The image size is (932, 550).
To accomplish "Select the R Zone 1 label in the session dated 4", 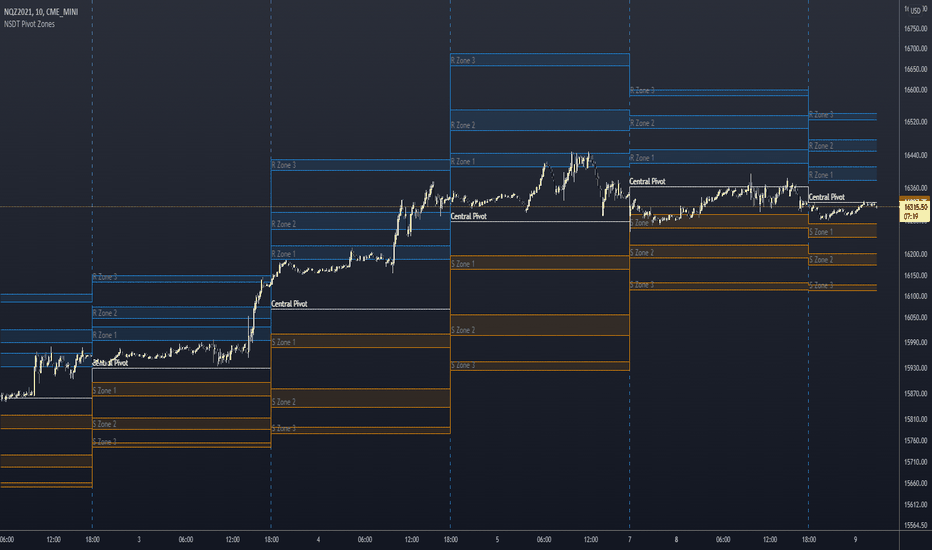I will click(284, 254).
